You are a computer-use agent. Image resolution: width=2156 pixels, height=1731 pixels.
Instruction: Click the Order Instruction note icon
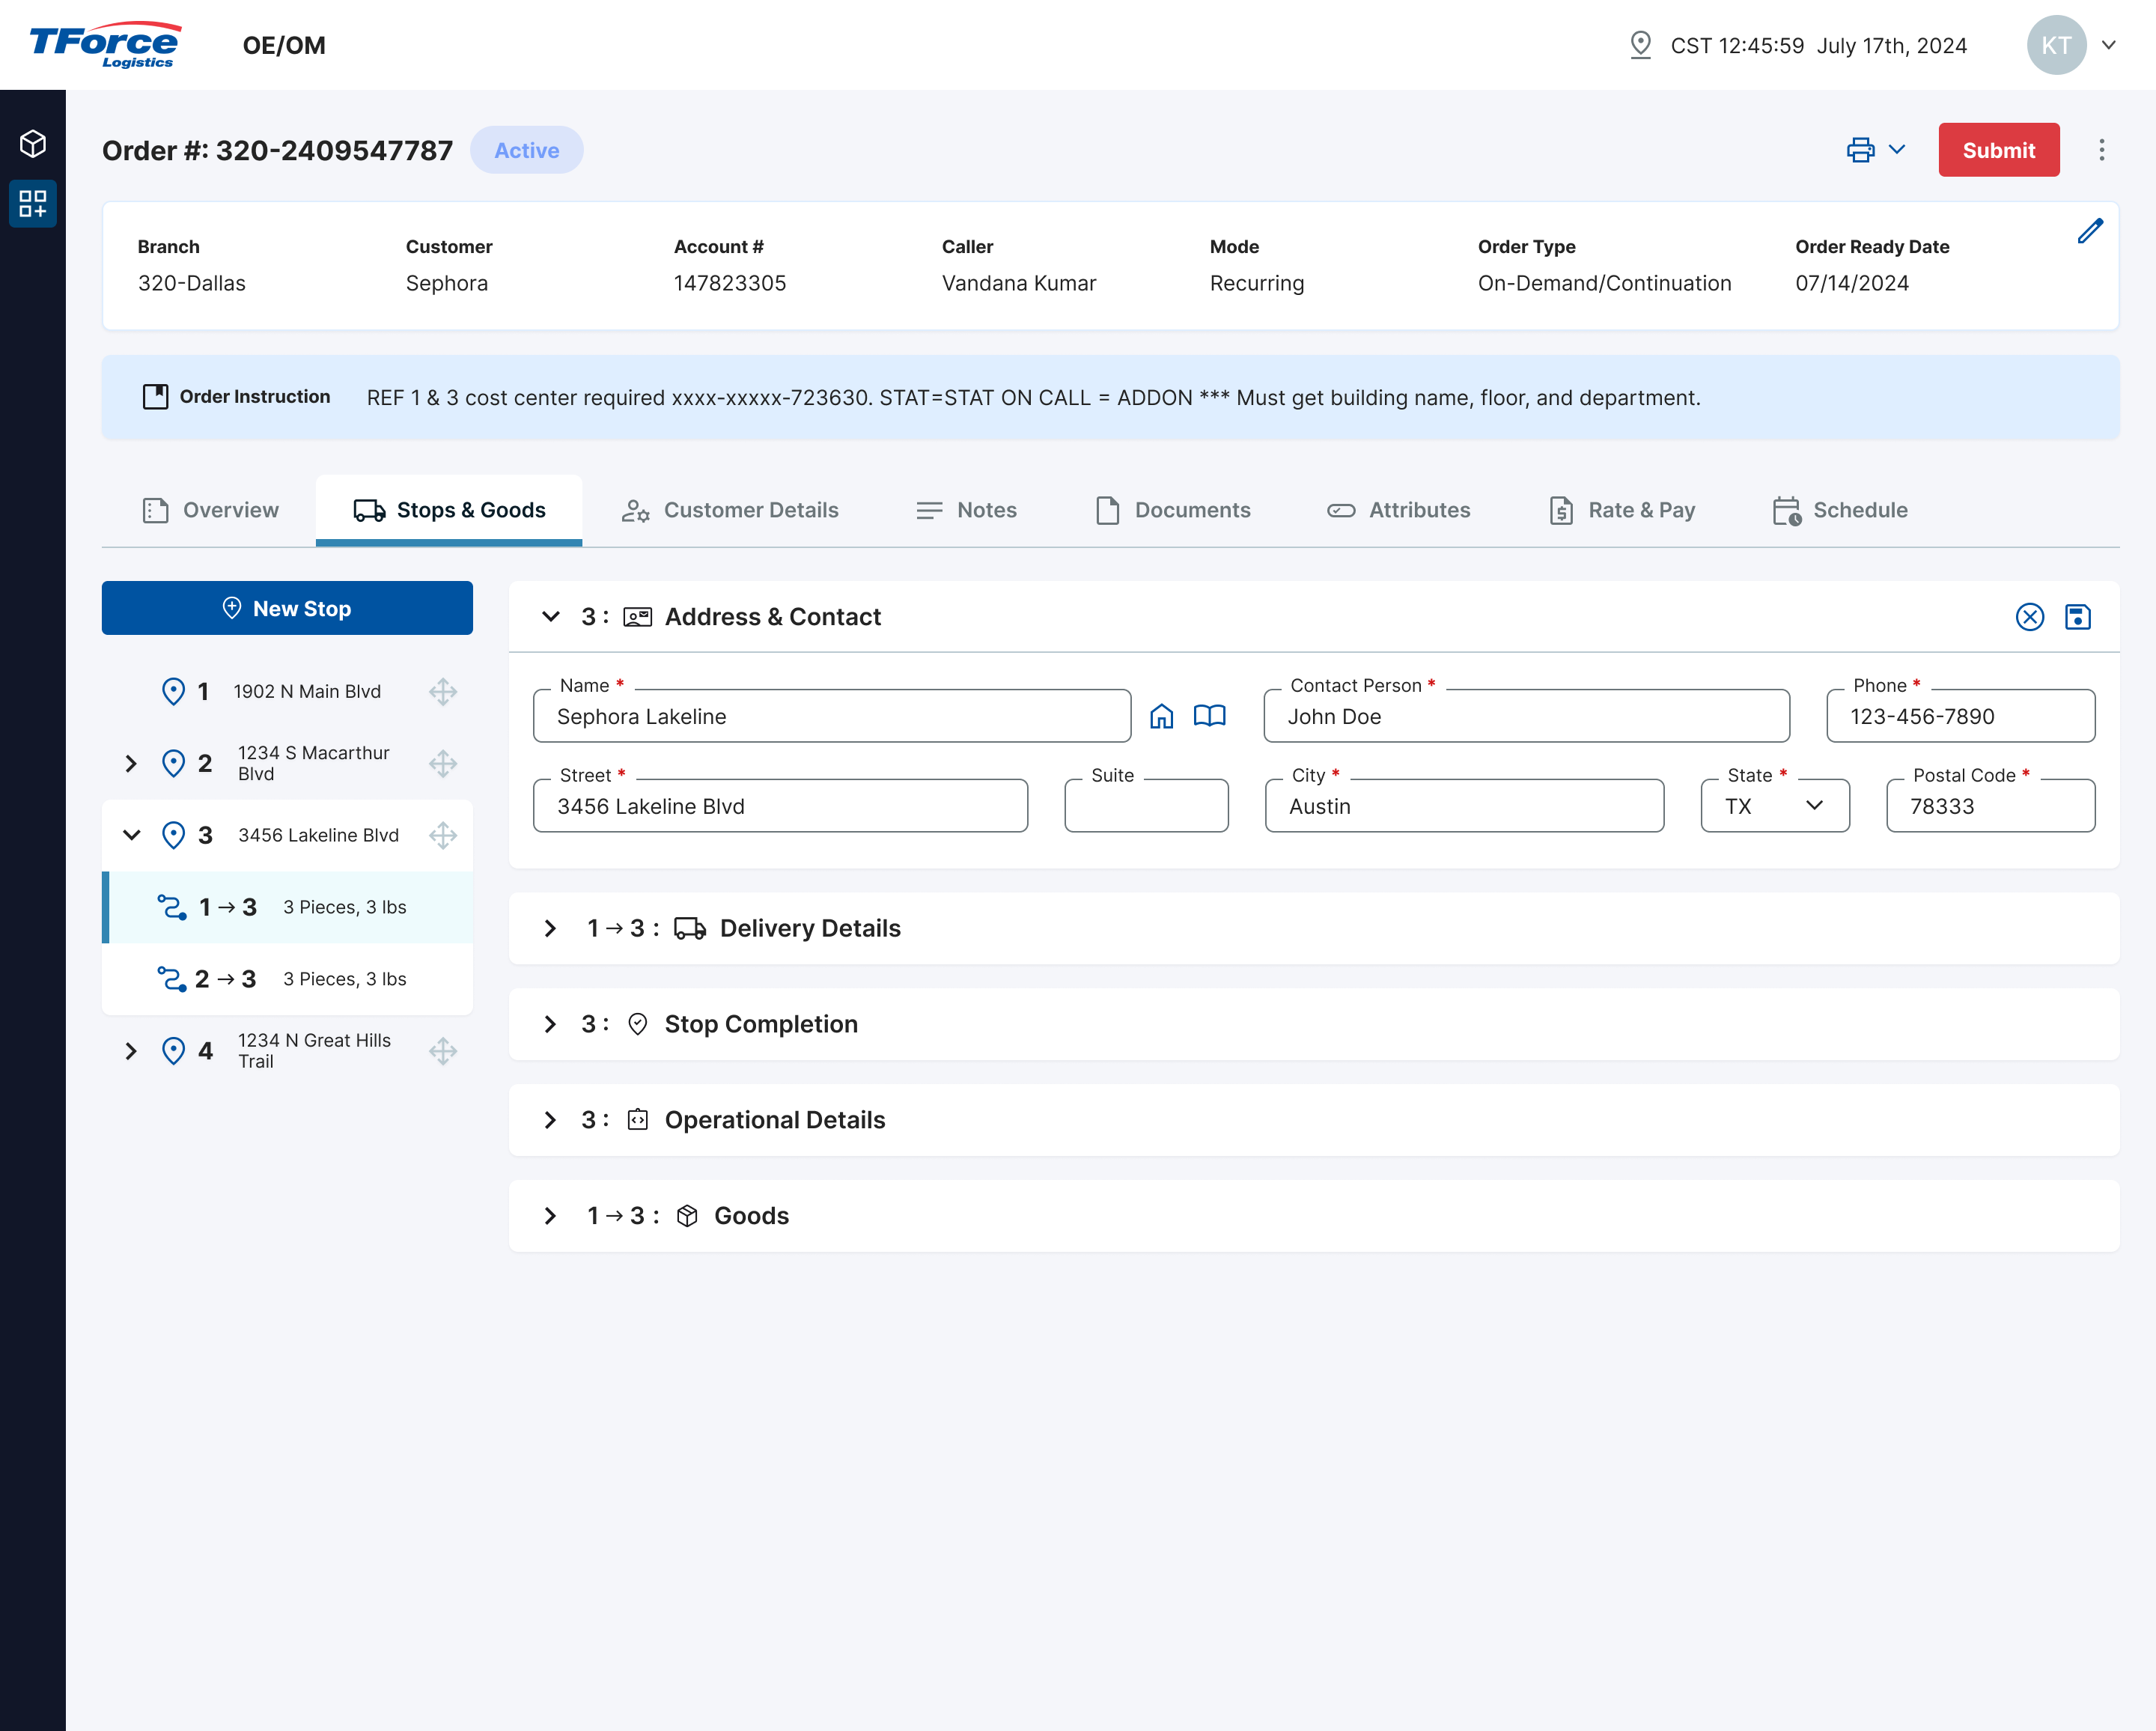155,397
